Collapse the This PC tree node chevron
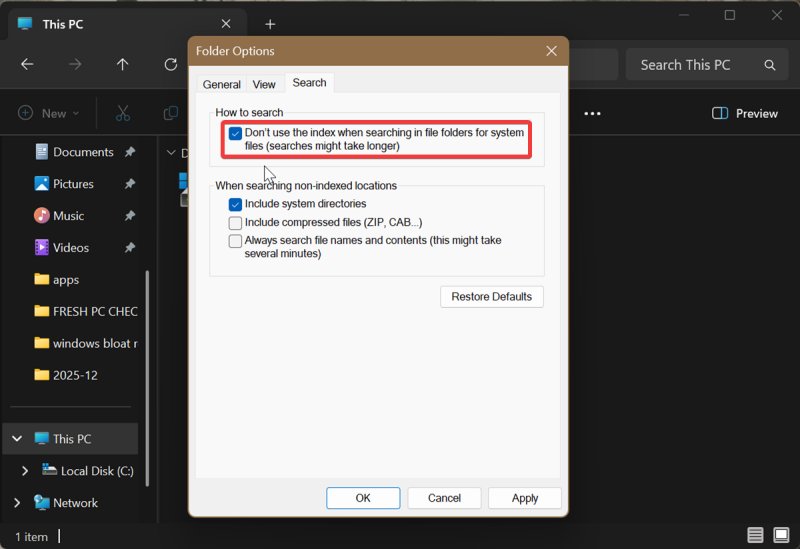This screenshot has height=549, width=800. click(x=17, y=438)
